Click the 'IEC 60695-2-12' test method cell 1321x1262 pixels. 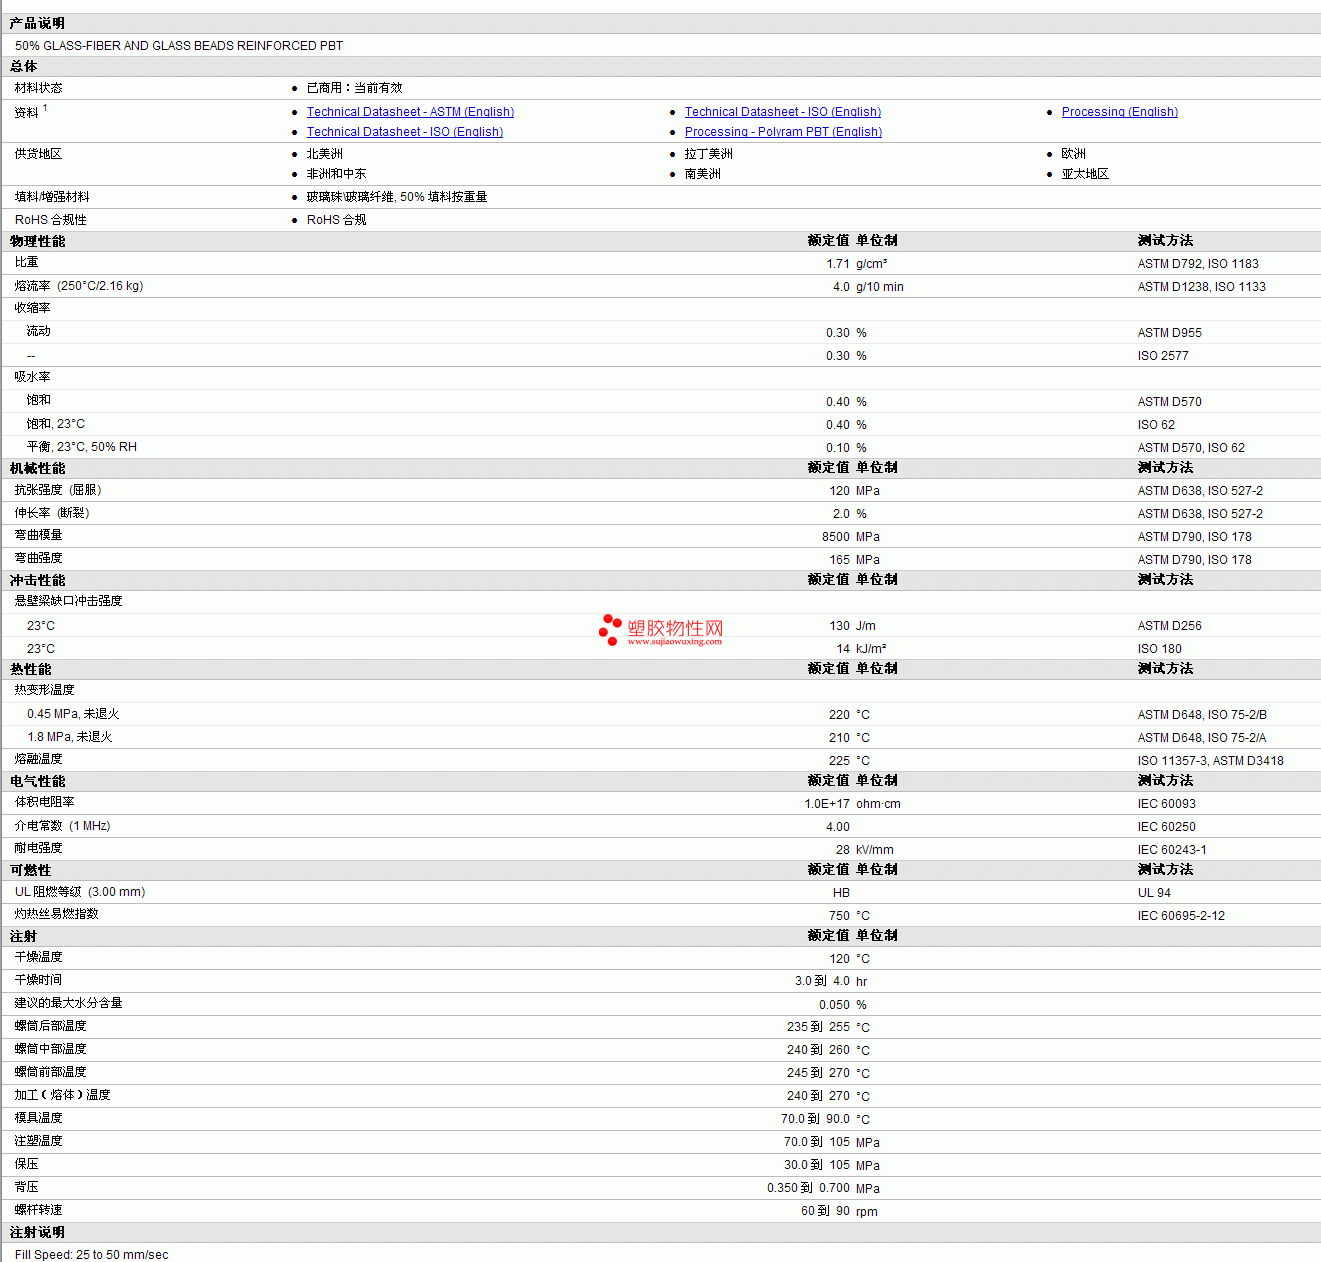[1181, 916]
